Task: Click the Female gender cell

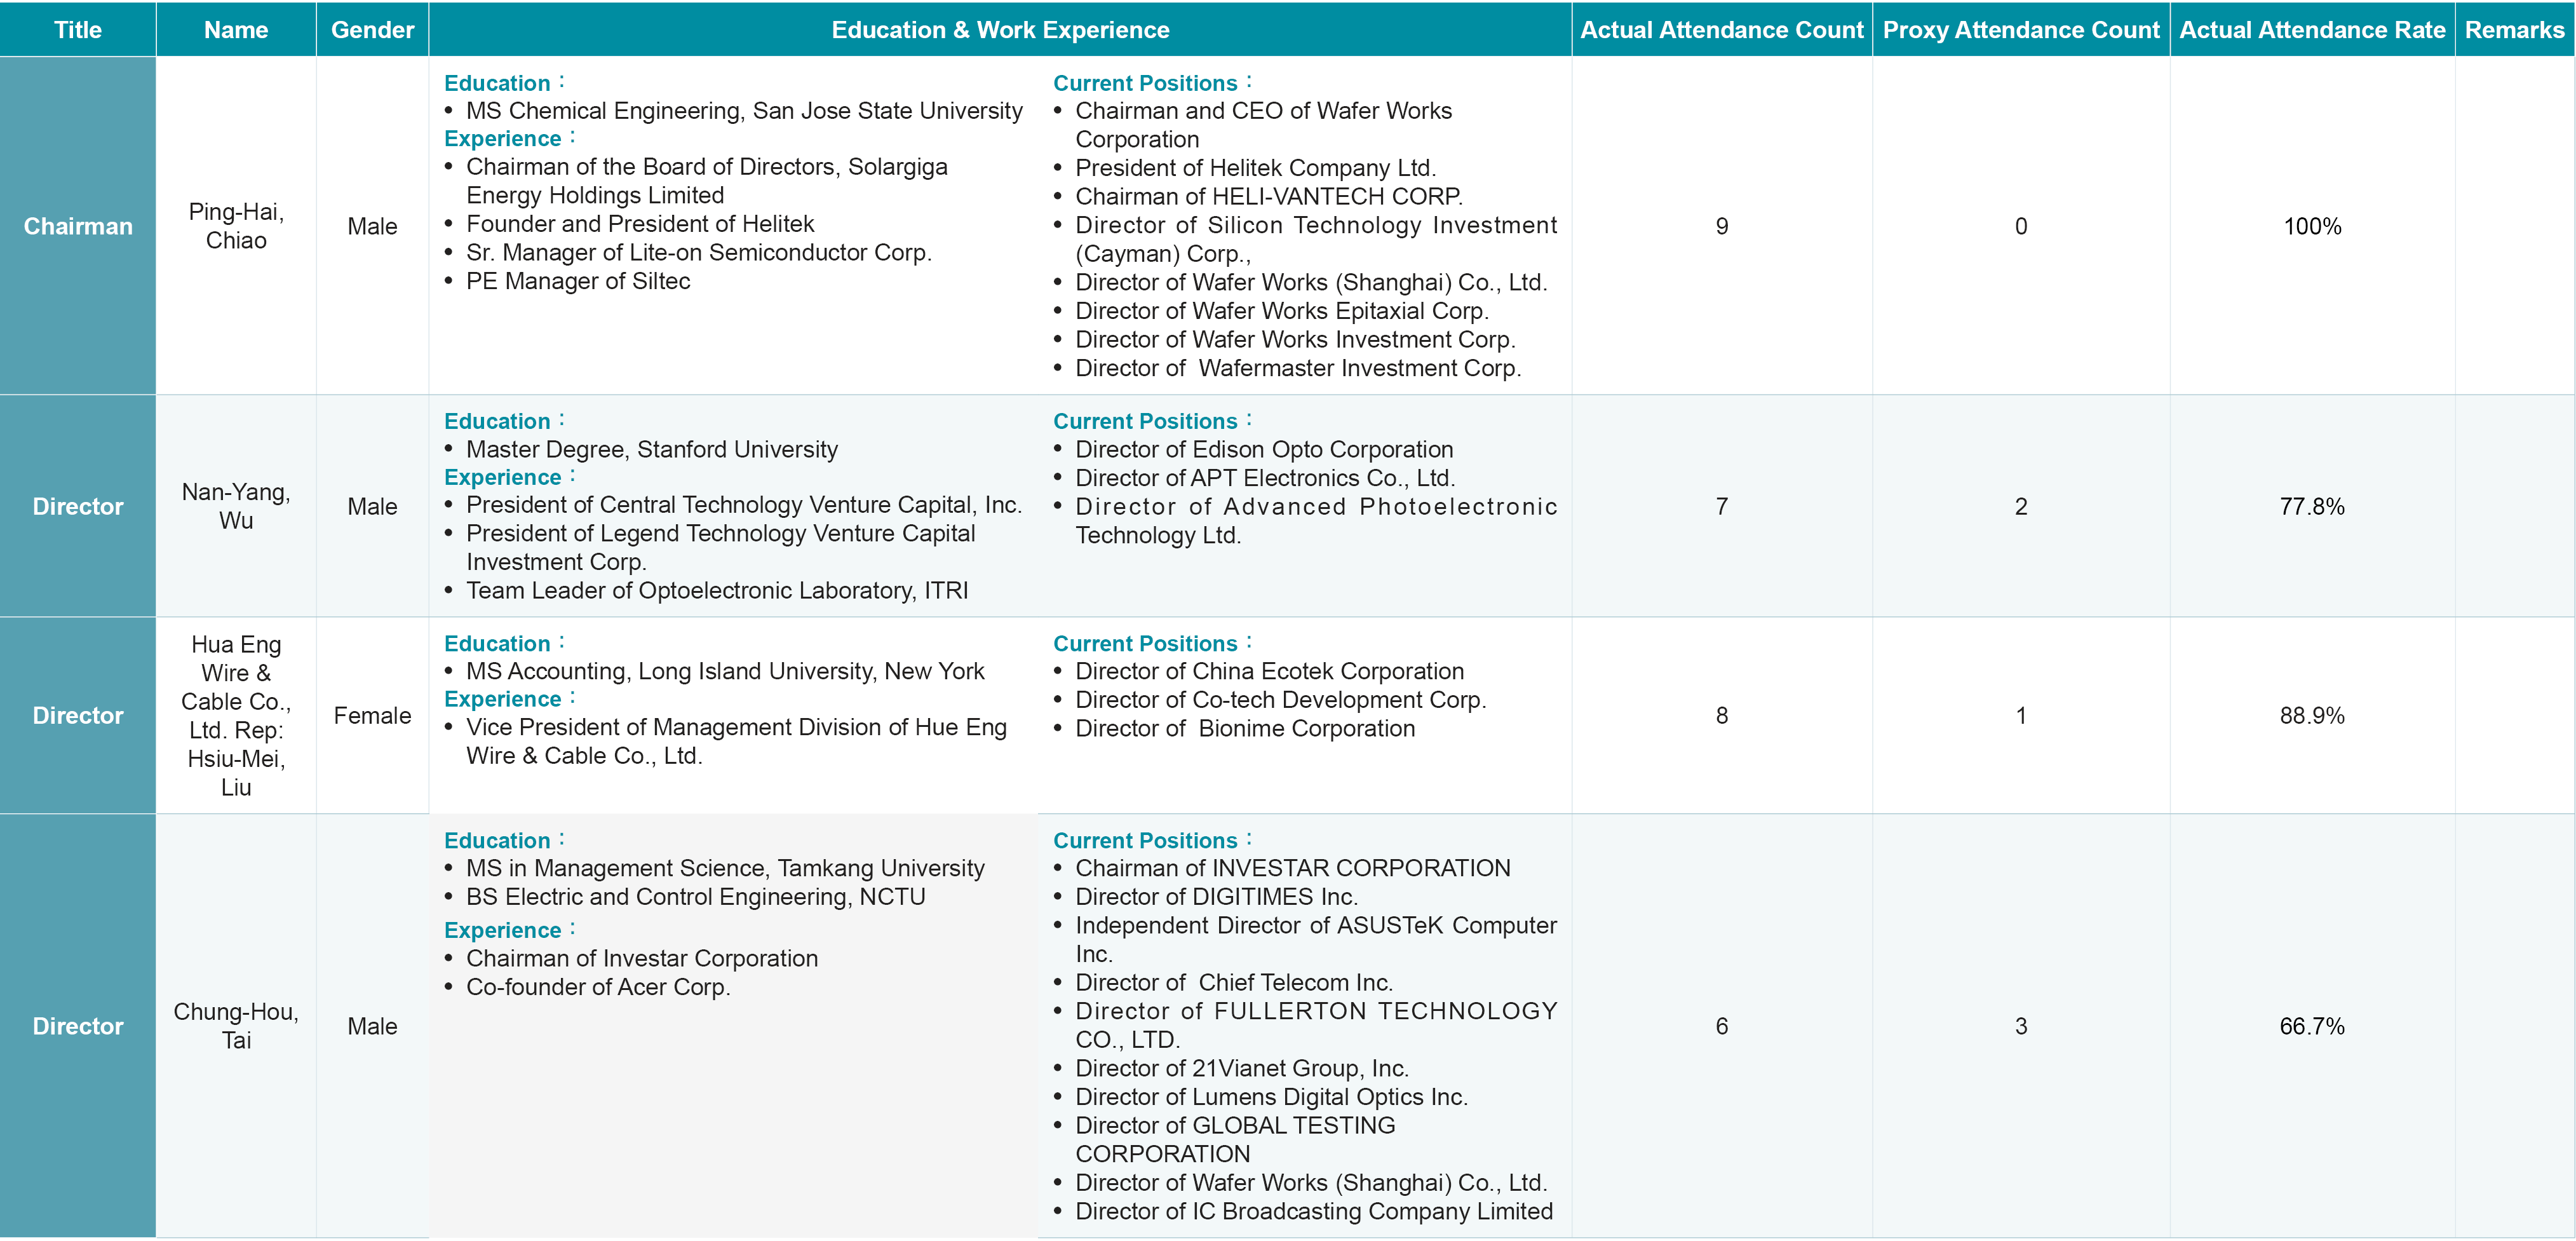Action: (x=372, y=716)
